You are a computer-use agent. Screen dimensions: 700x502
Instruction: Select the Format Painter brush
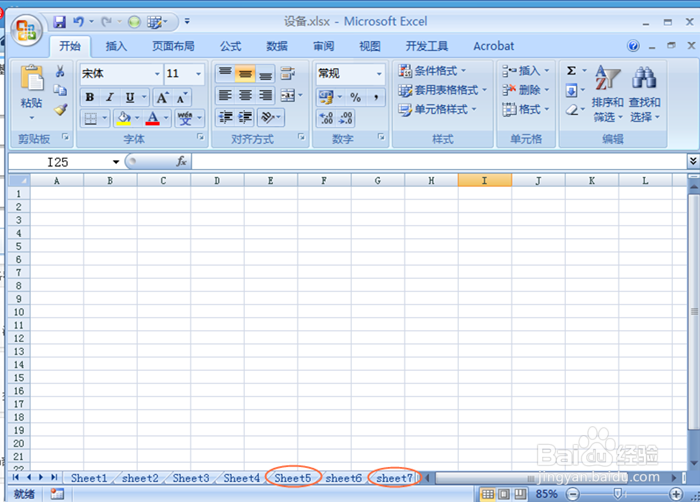pos(60,109)
